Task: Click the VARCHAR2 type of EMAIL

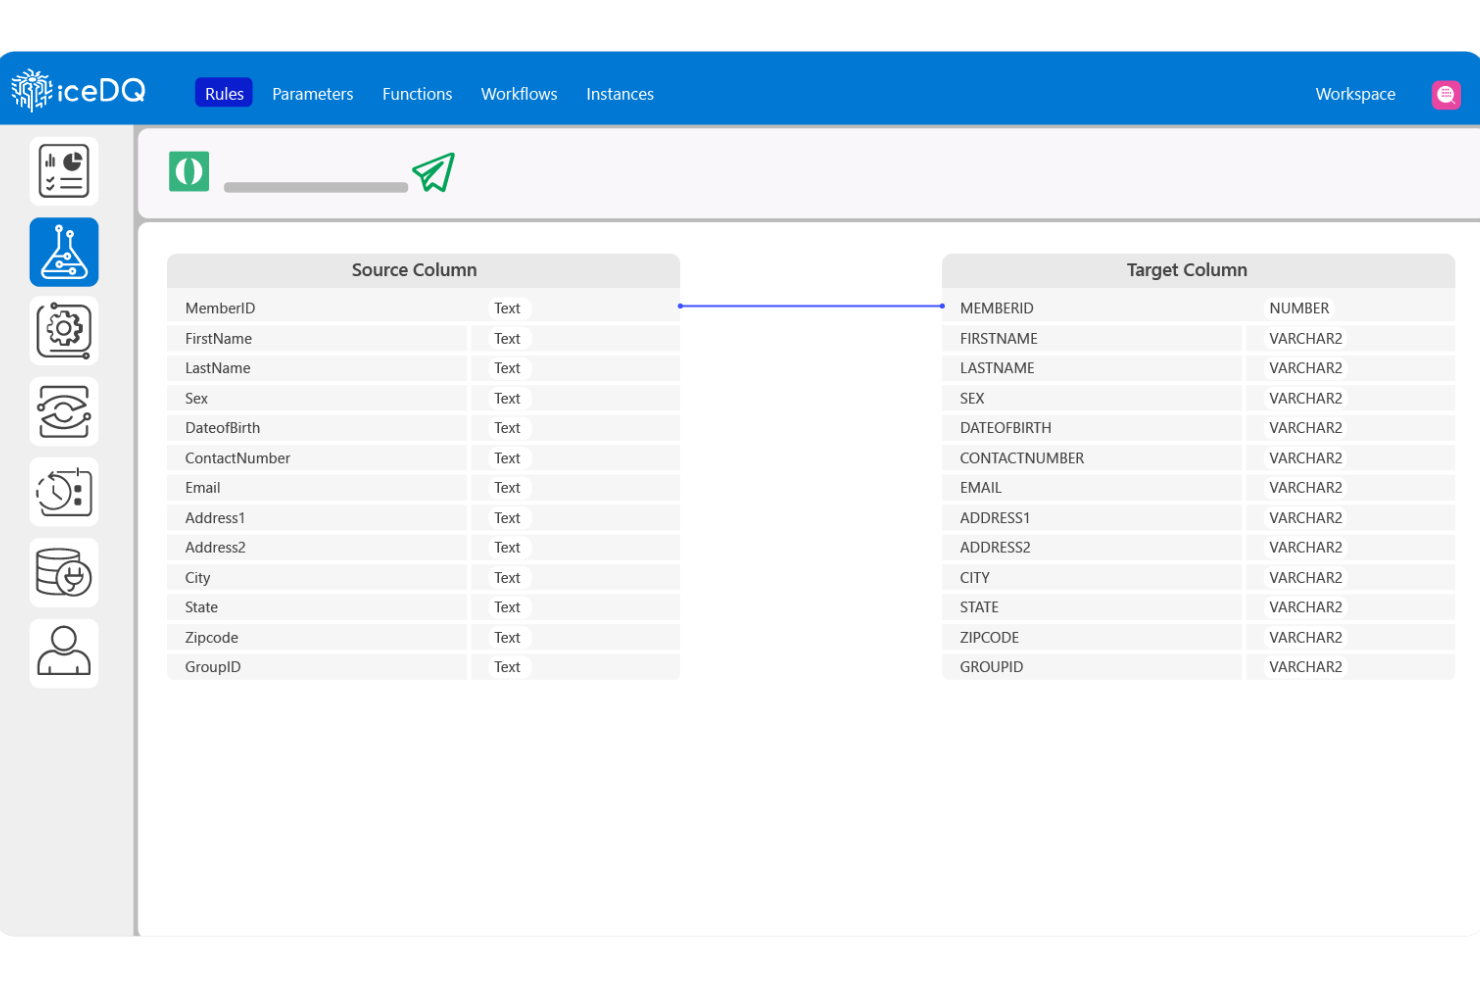Action: tap(1305, 488)
